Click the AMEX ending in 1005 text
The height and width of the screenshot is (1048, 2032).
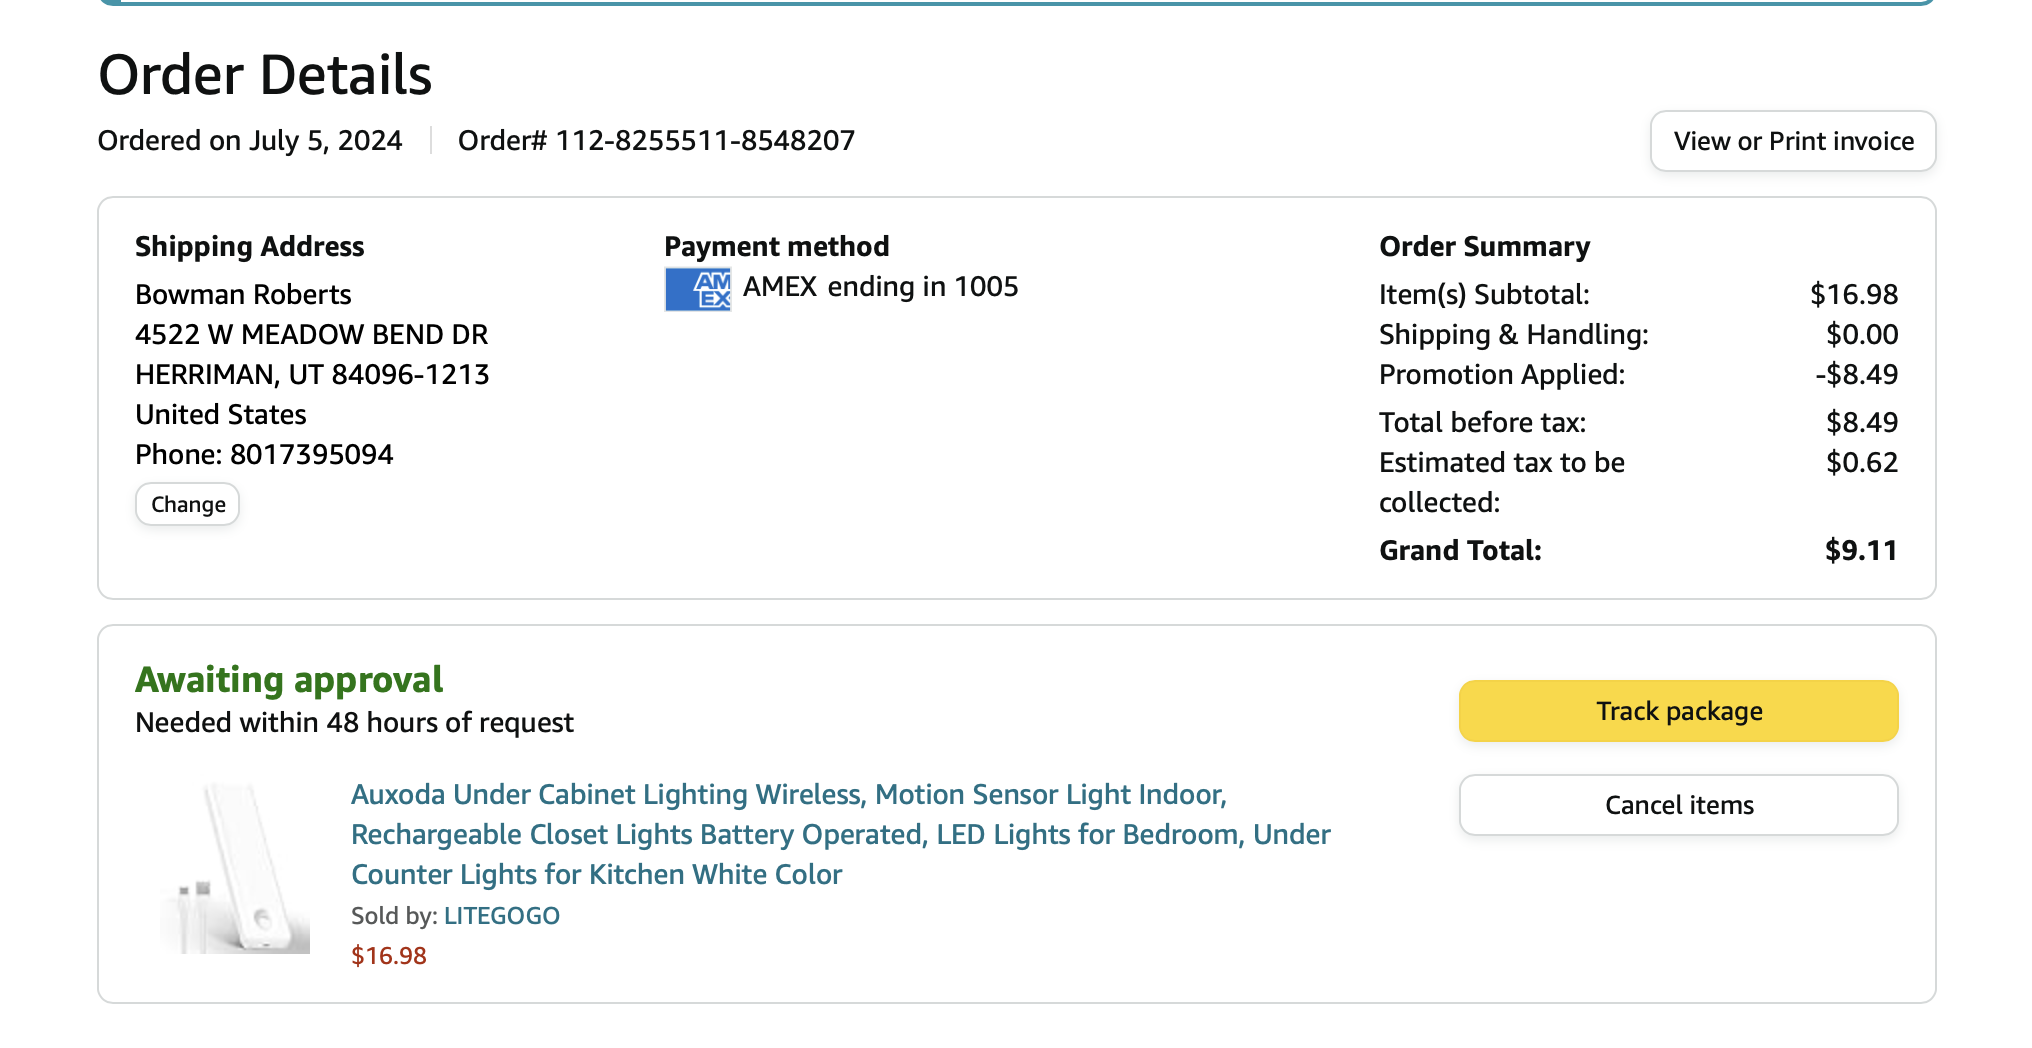(880, 287)
